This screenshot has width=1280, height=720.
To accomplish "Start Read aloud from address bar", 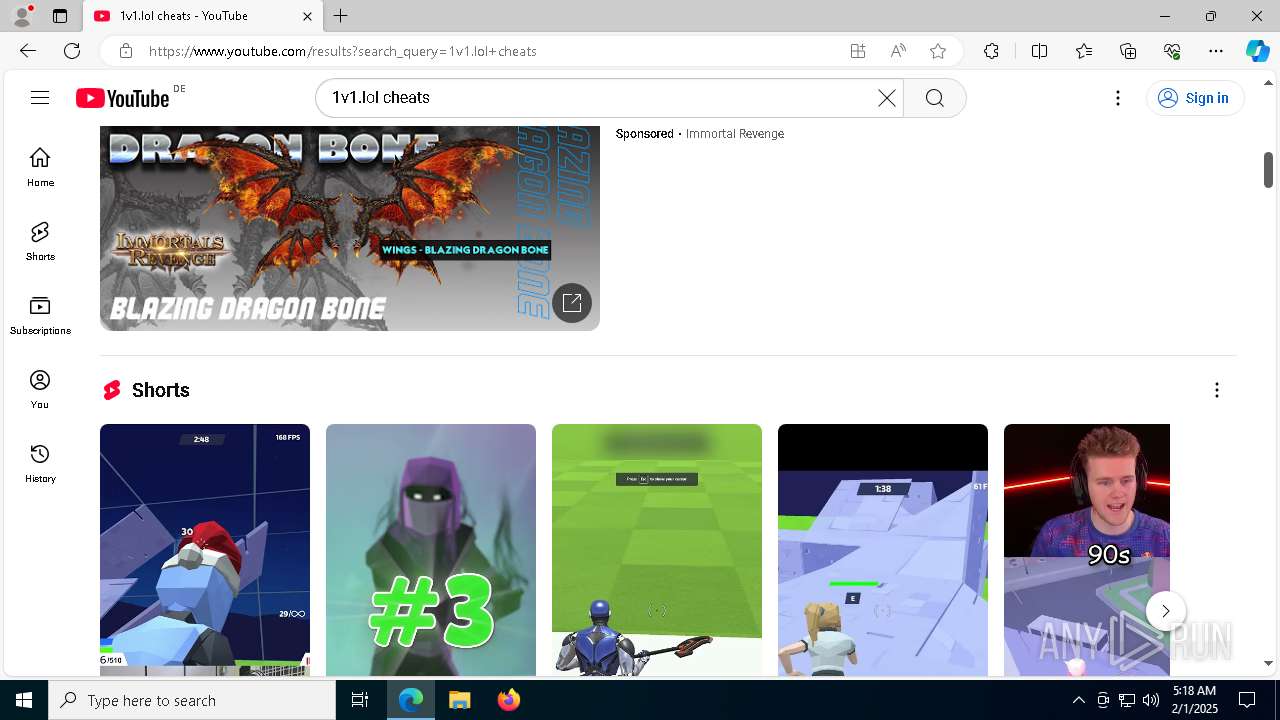I will pyautogui.click(x=898, y=51).
